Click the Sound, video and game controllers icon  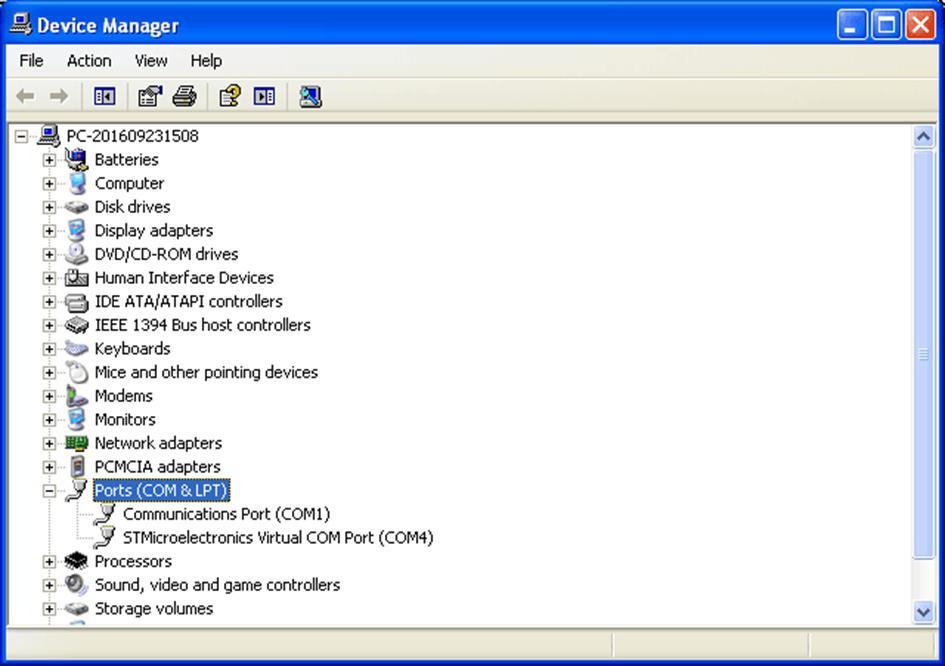pyautogui.click(x=77, y=585)
